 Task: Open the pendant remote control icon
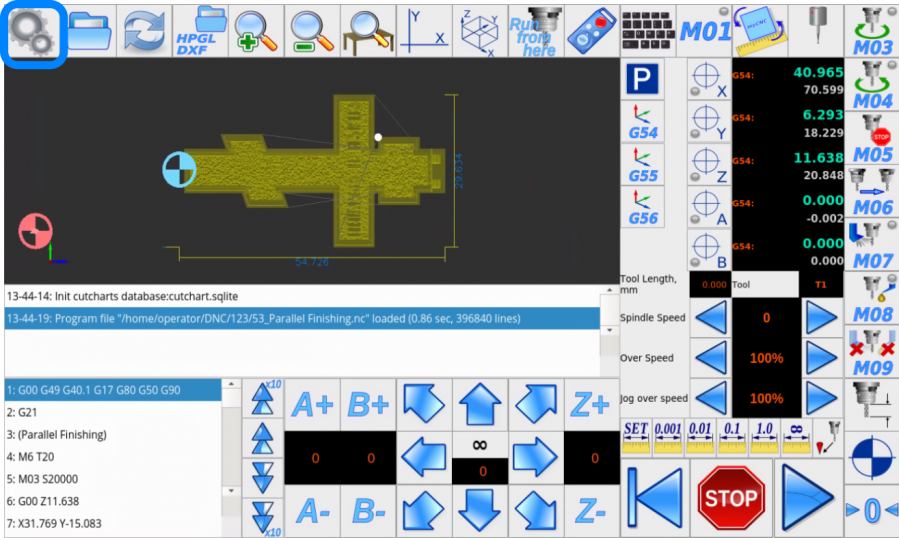[x=591, y=31]
